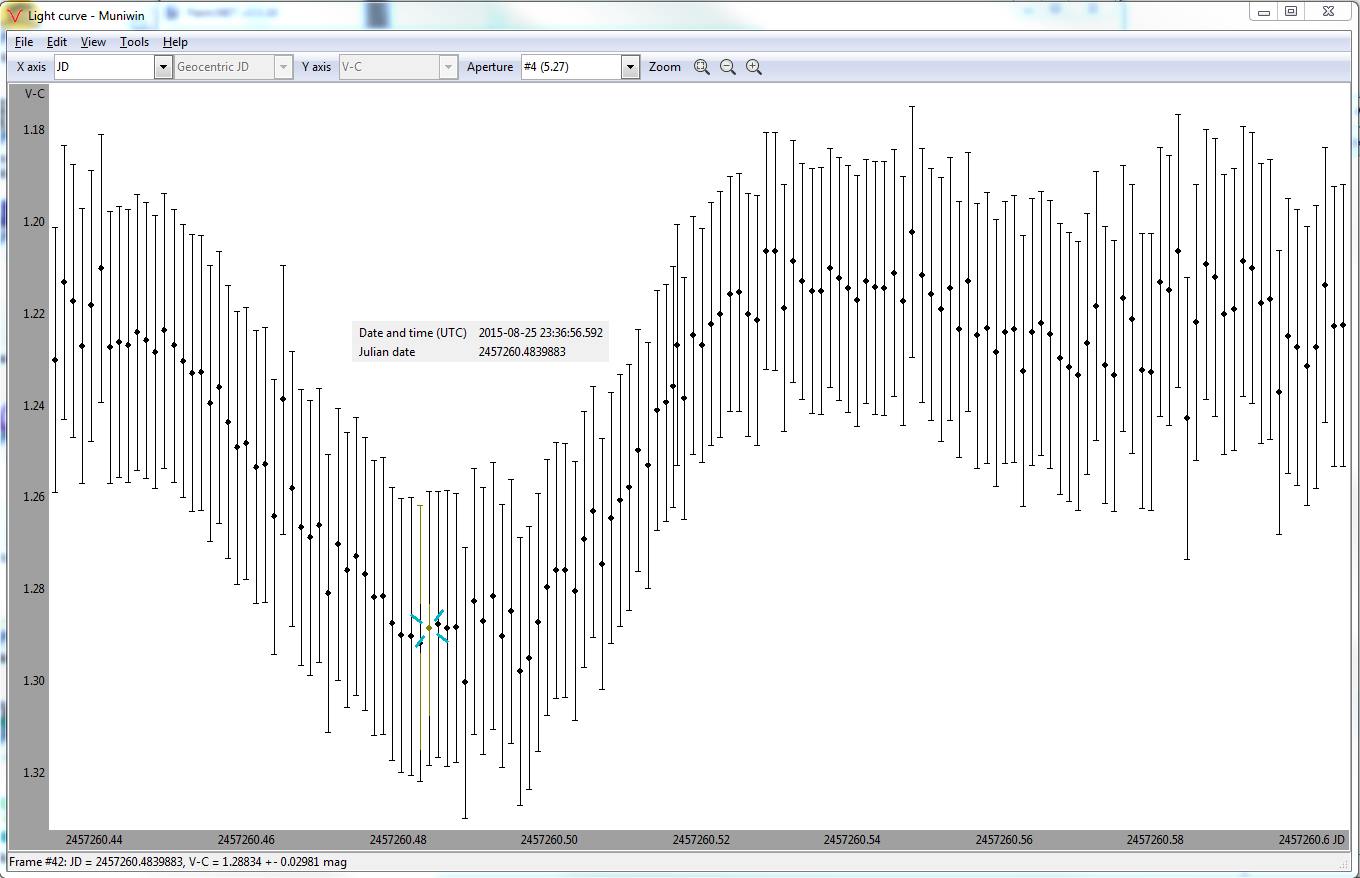The height and width of the screenshot is (878, 1360).
Task: Click the status bar frame information text
Action: pos(178,861)
